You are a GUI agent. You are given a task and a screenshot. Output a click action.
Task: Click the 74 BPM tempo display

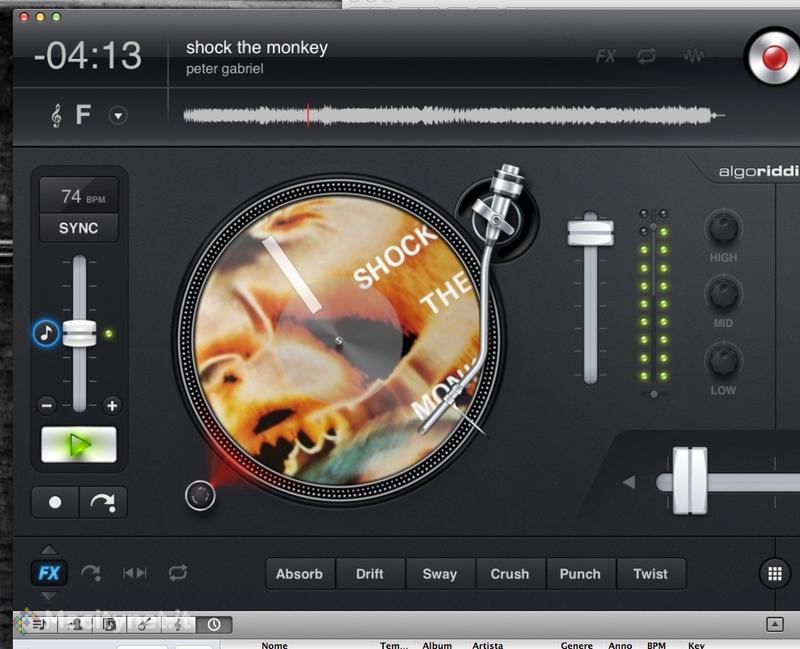pyautogui.click(x=79, y=196)
